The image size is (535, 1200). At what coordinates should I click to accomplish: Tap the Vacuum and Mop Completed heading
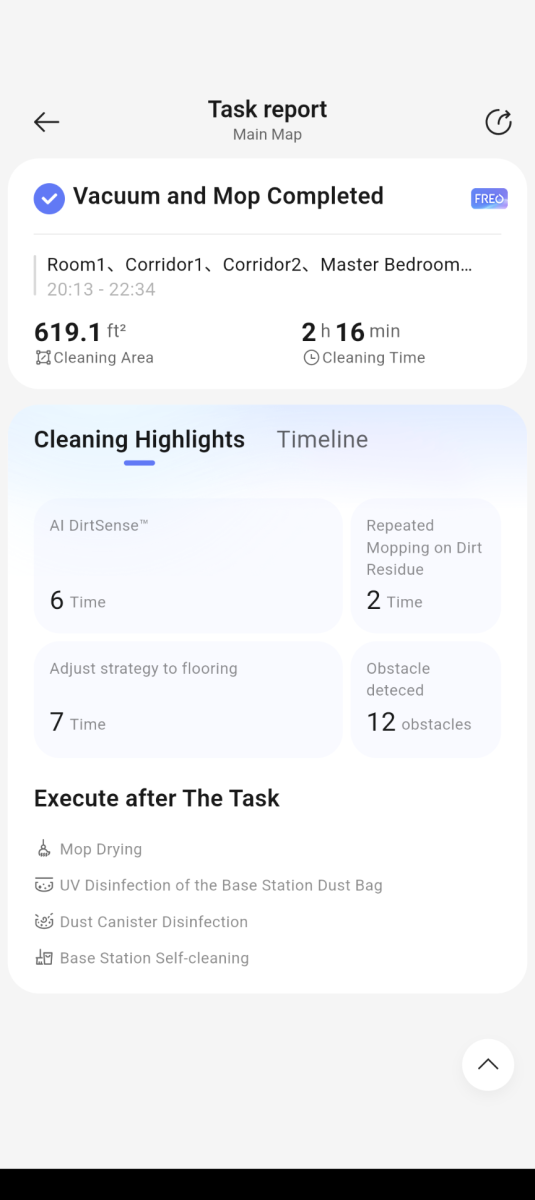point(228,196)
